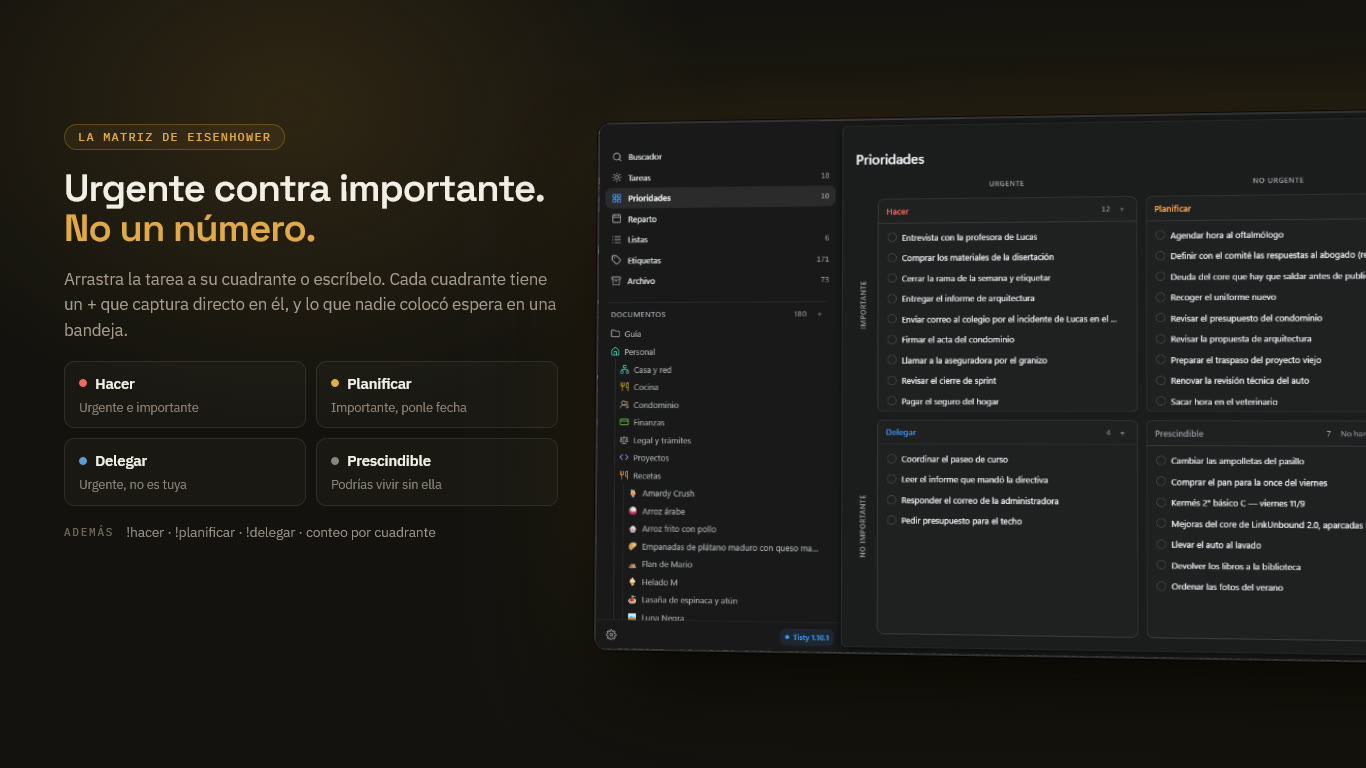Click the Tareas sun icon

(617, 177)
